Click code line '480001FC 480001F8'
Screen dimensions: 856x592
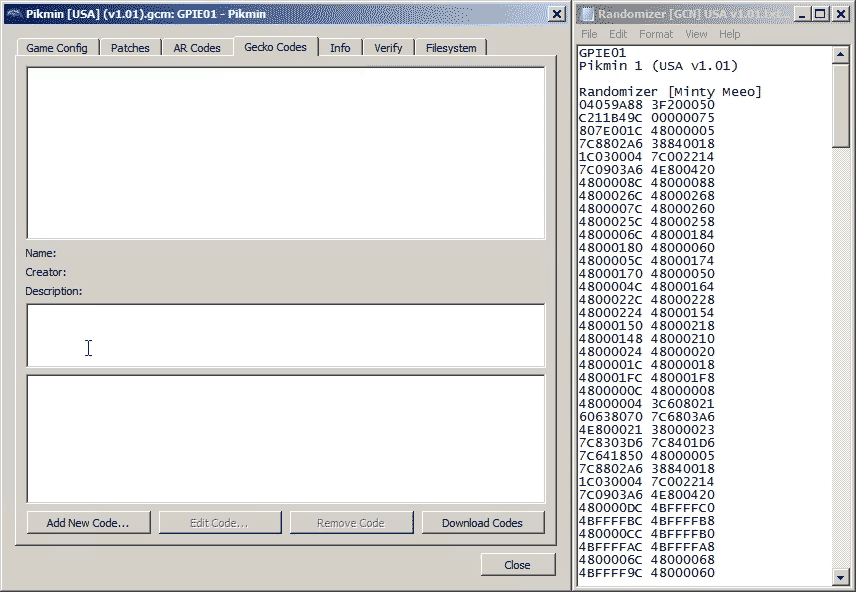[x=646, y=378]
